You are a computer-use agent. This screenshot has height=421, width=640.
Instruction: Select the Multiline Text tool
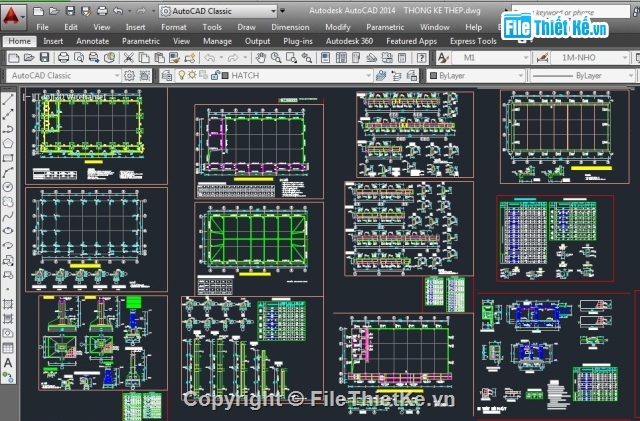pos(8,363)
